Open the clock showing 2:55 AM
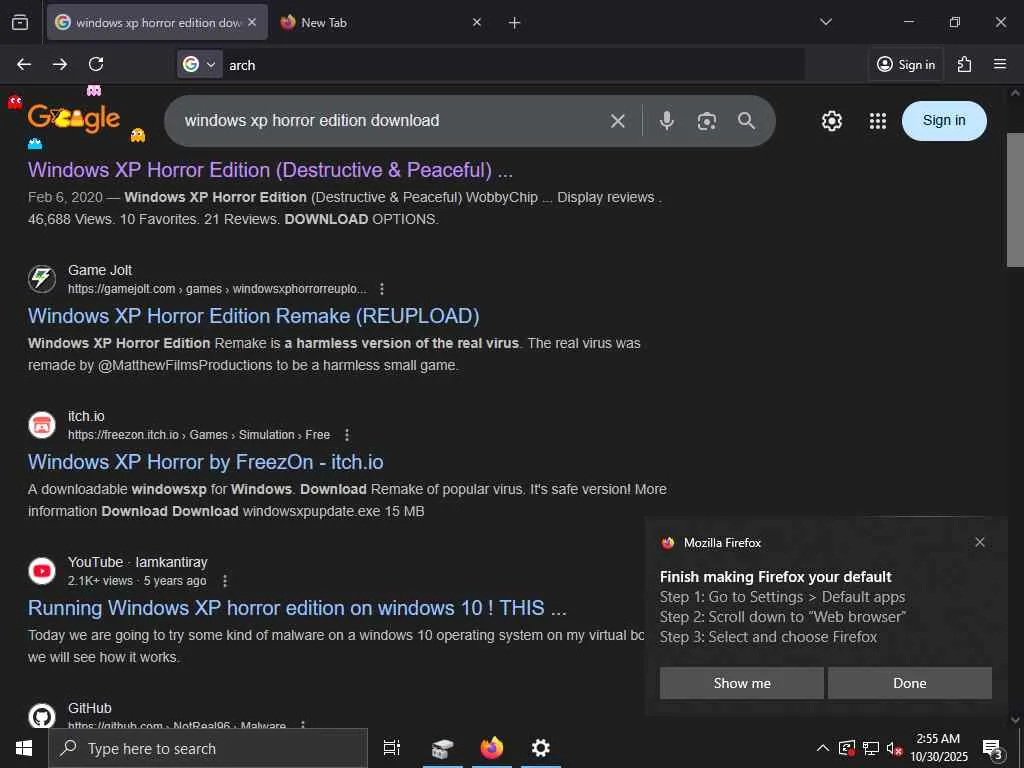 click(x=938, y=748)
